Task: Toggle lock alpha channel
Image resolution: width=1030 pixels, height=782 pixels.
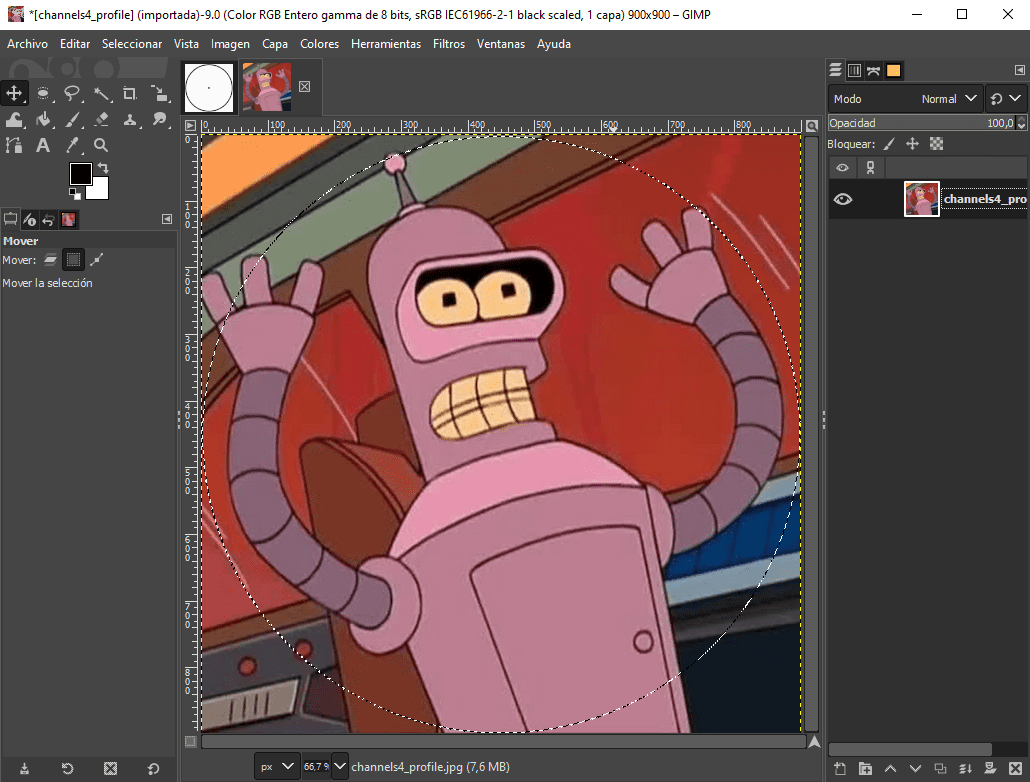Action: (x=937, y=144)
